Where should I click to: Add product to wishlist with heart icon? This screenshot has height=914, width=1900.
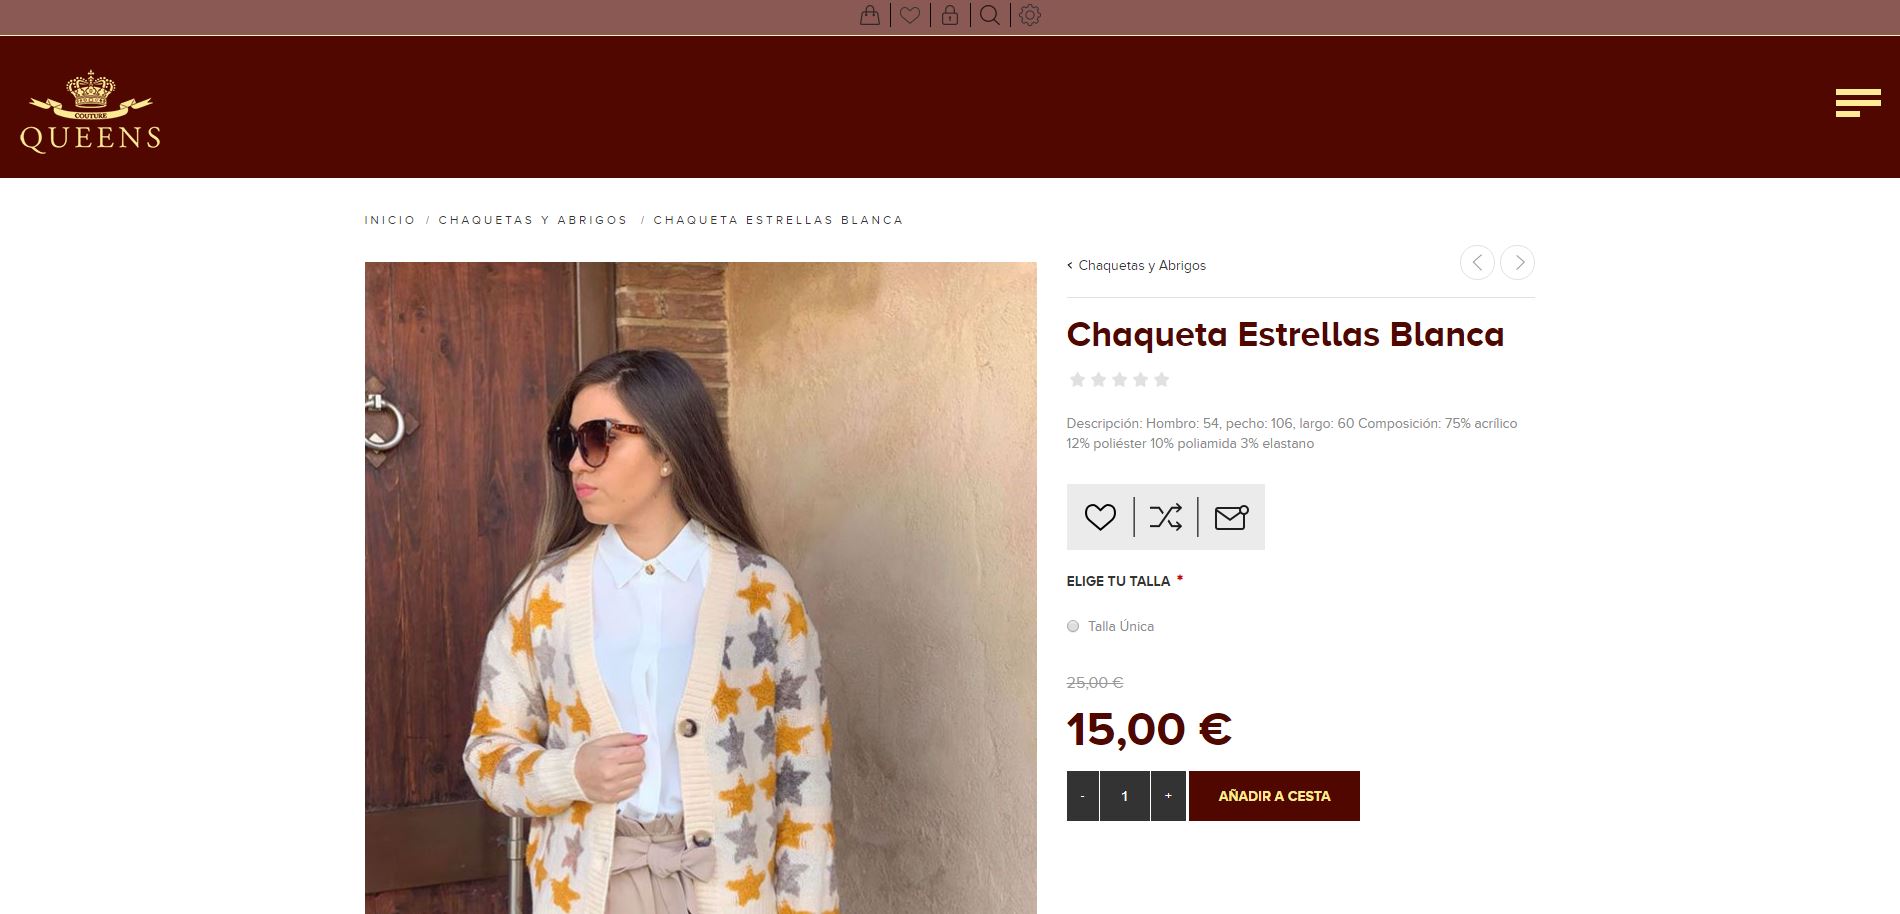click(1100, 517)
